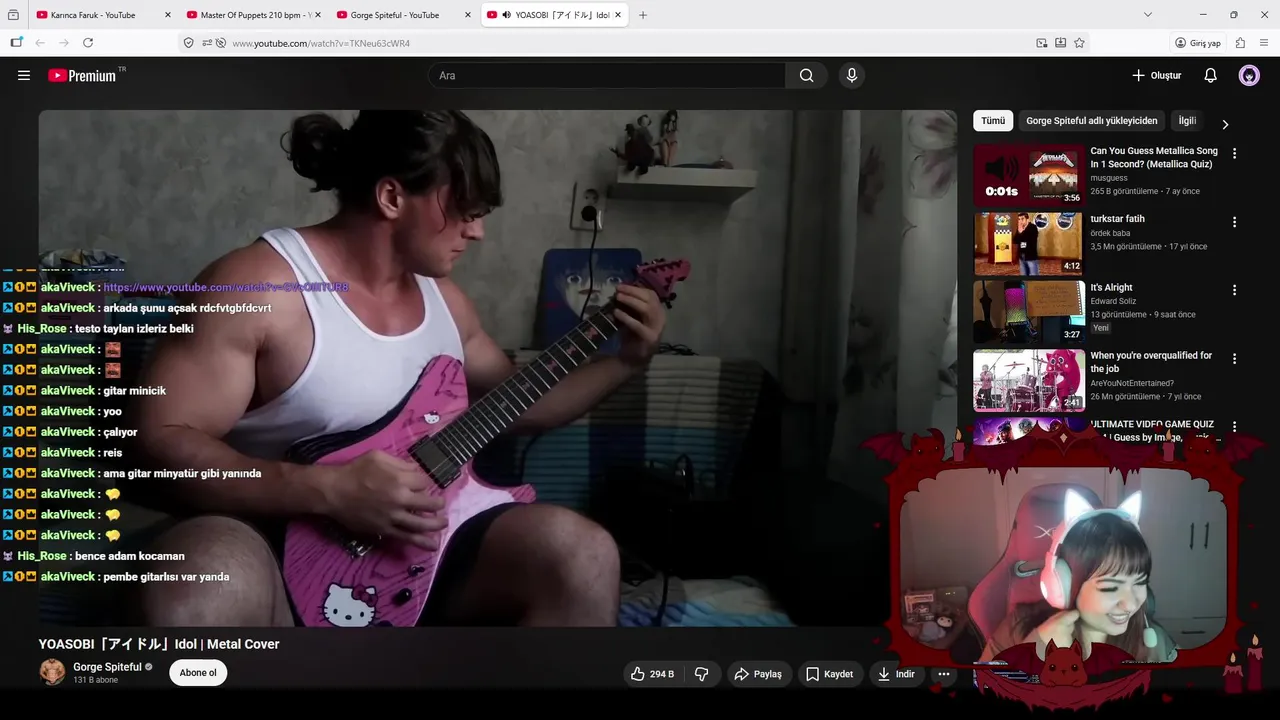Subscribe with the Abone ol button
This screenshot has width=1280, height=720.
point(198,673)
